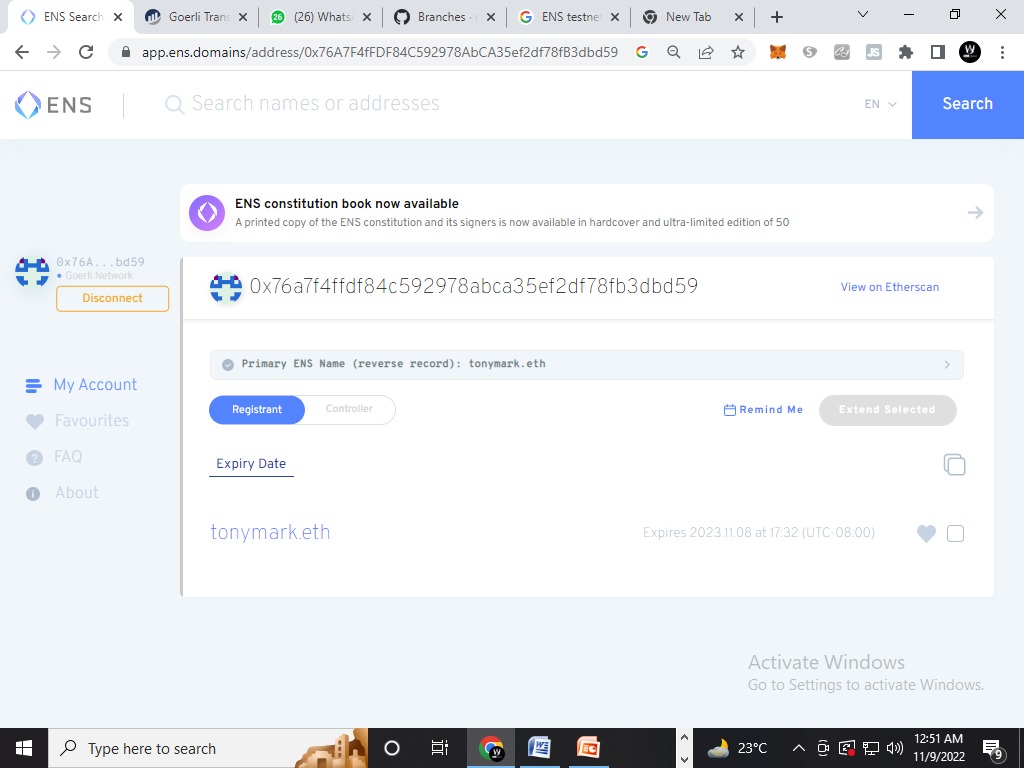Viewport: 1024px width, 768px height.
Task: Click browser forward arrow
Action: (x=54, y=52)
